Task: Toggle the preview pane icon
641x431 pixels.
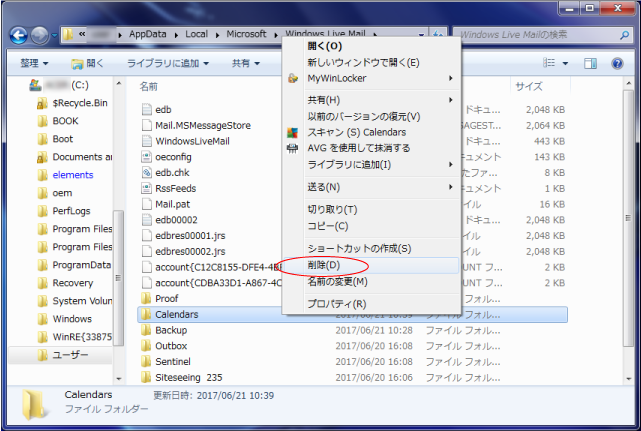Action: [590, 63]
